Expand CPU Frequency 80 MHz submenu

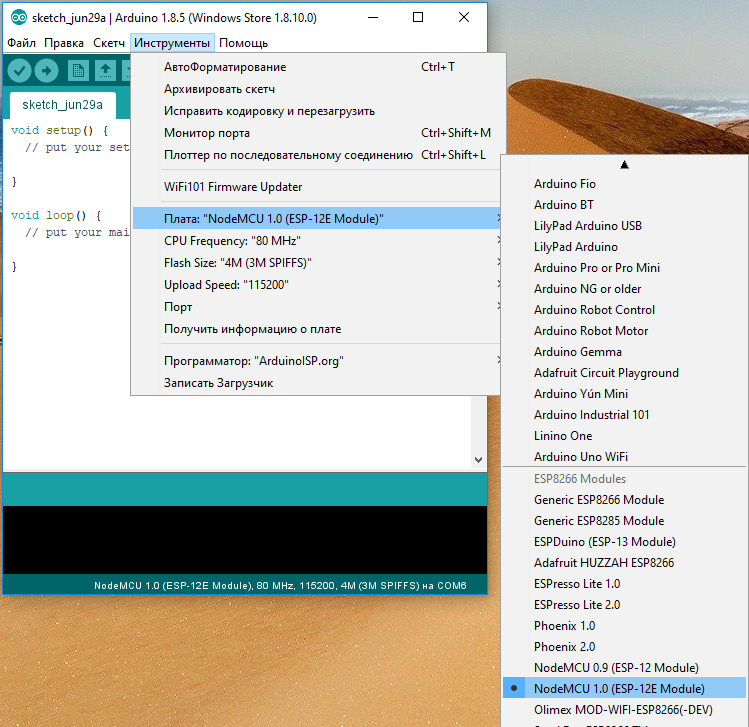click(x=316, y=240)
